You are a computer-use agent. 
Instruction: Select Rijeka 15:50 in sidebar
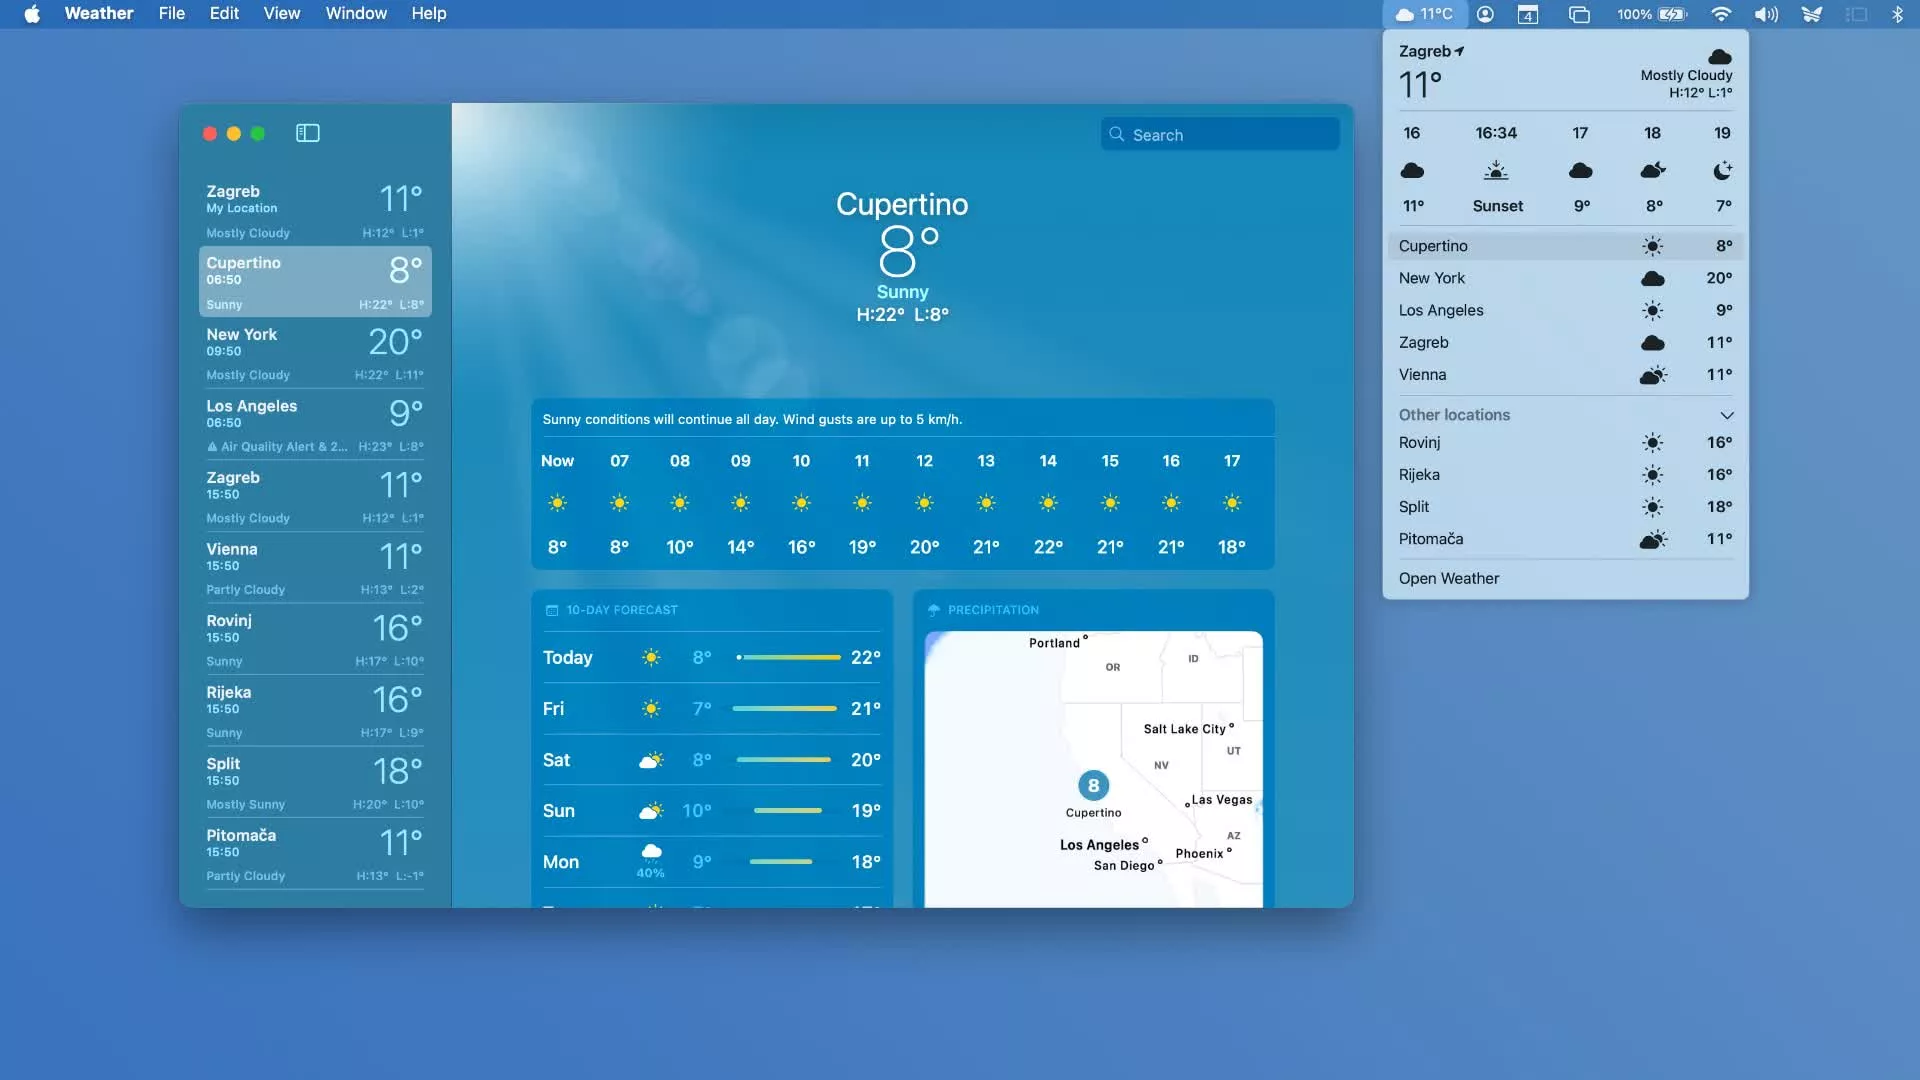315,711
